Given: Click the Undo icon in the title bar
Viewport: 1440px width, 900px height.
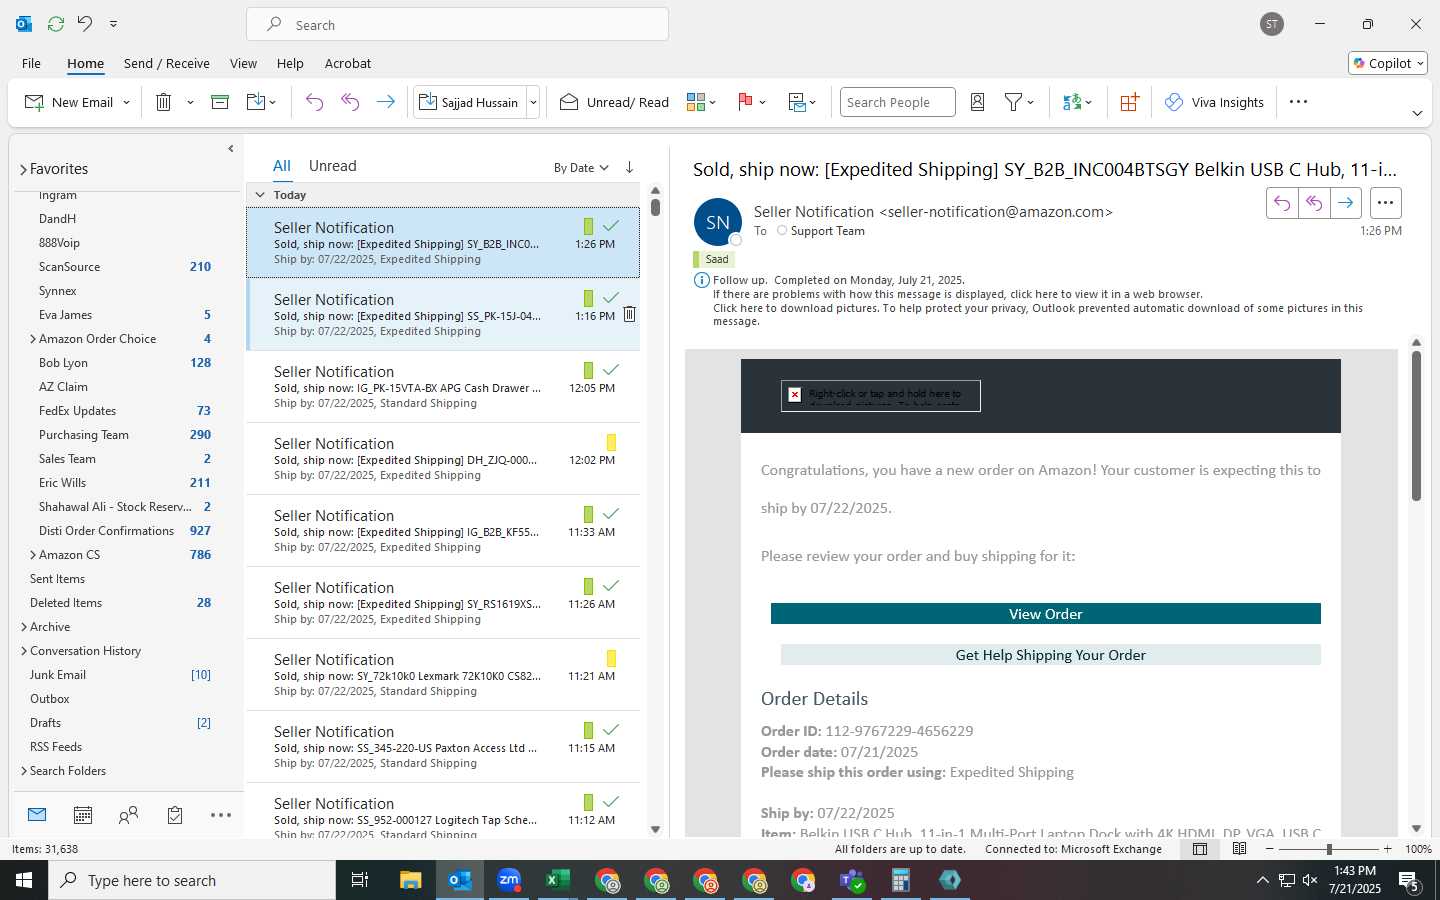Looking at the screenshot, I should [x=85, y=24].
